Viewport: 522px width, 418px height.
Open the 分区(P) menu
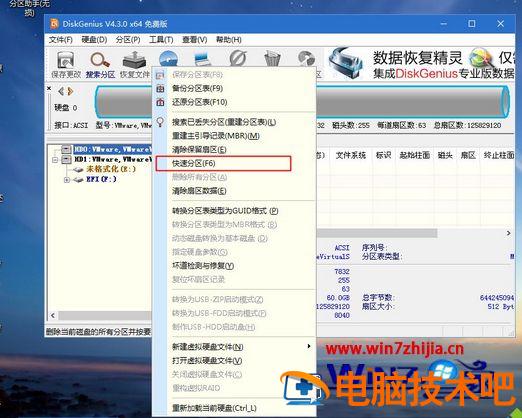click(128, 40)
